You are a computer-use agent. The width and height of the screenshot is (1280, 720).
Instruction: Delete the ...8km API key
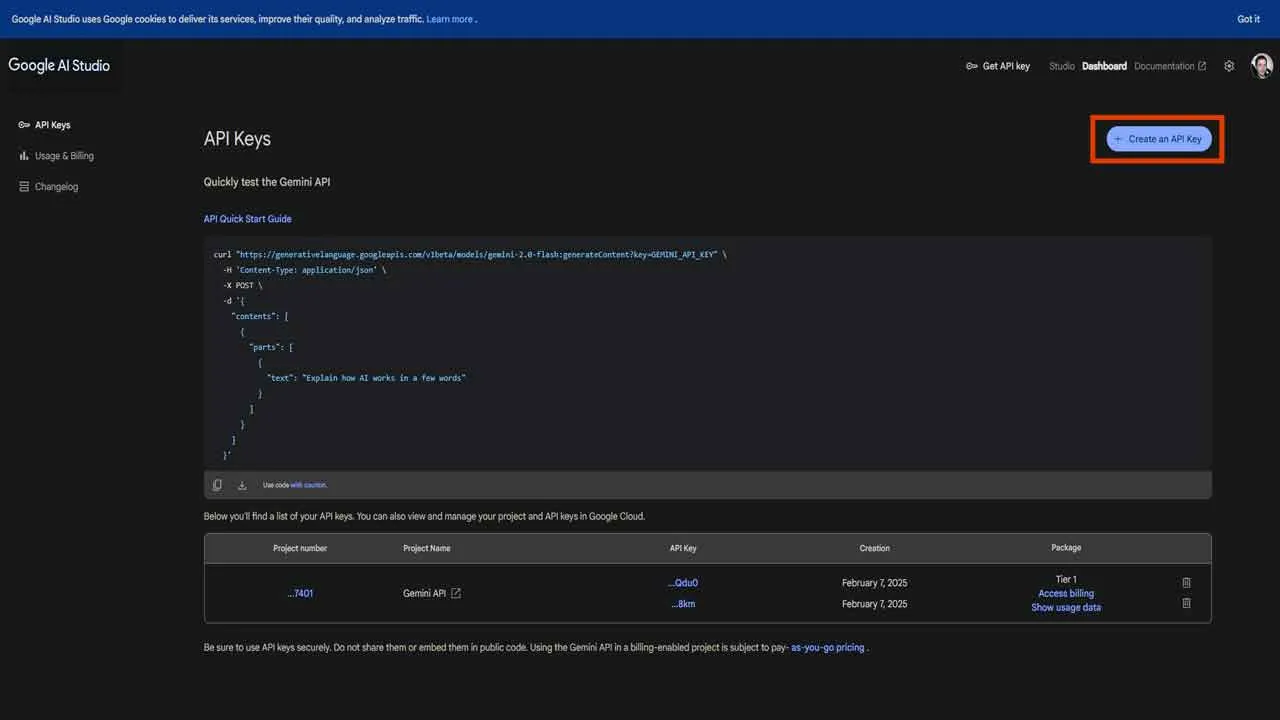(1186, 603)
